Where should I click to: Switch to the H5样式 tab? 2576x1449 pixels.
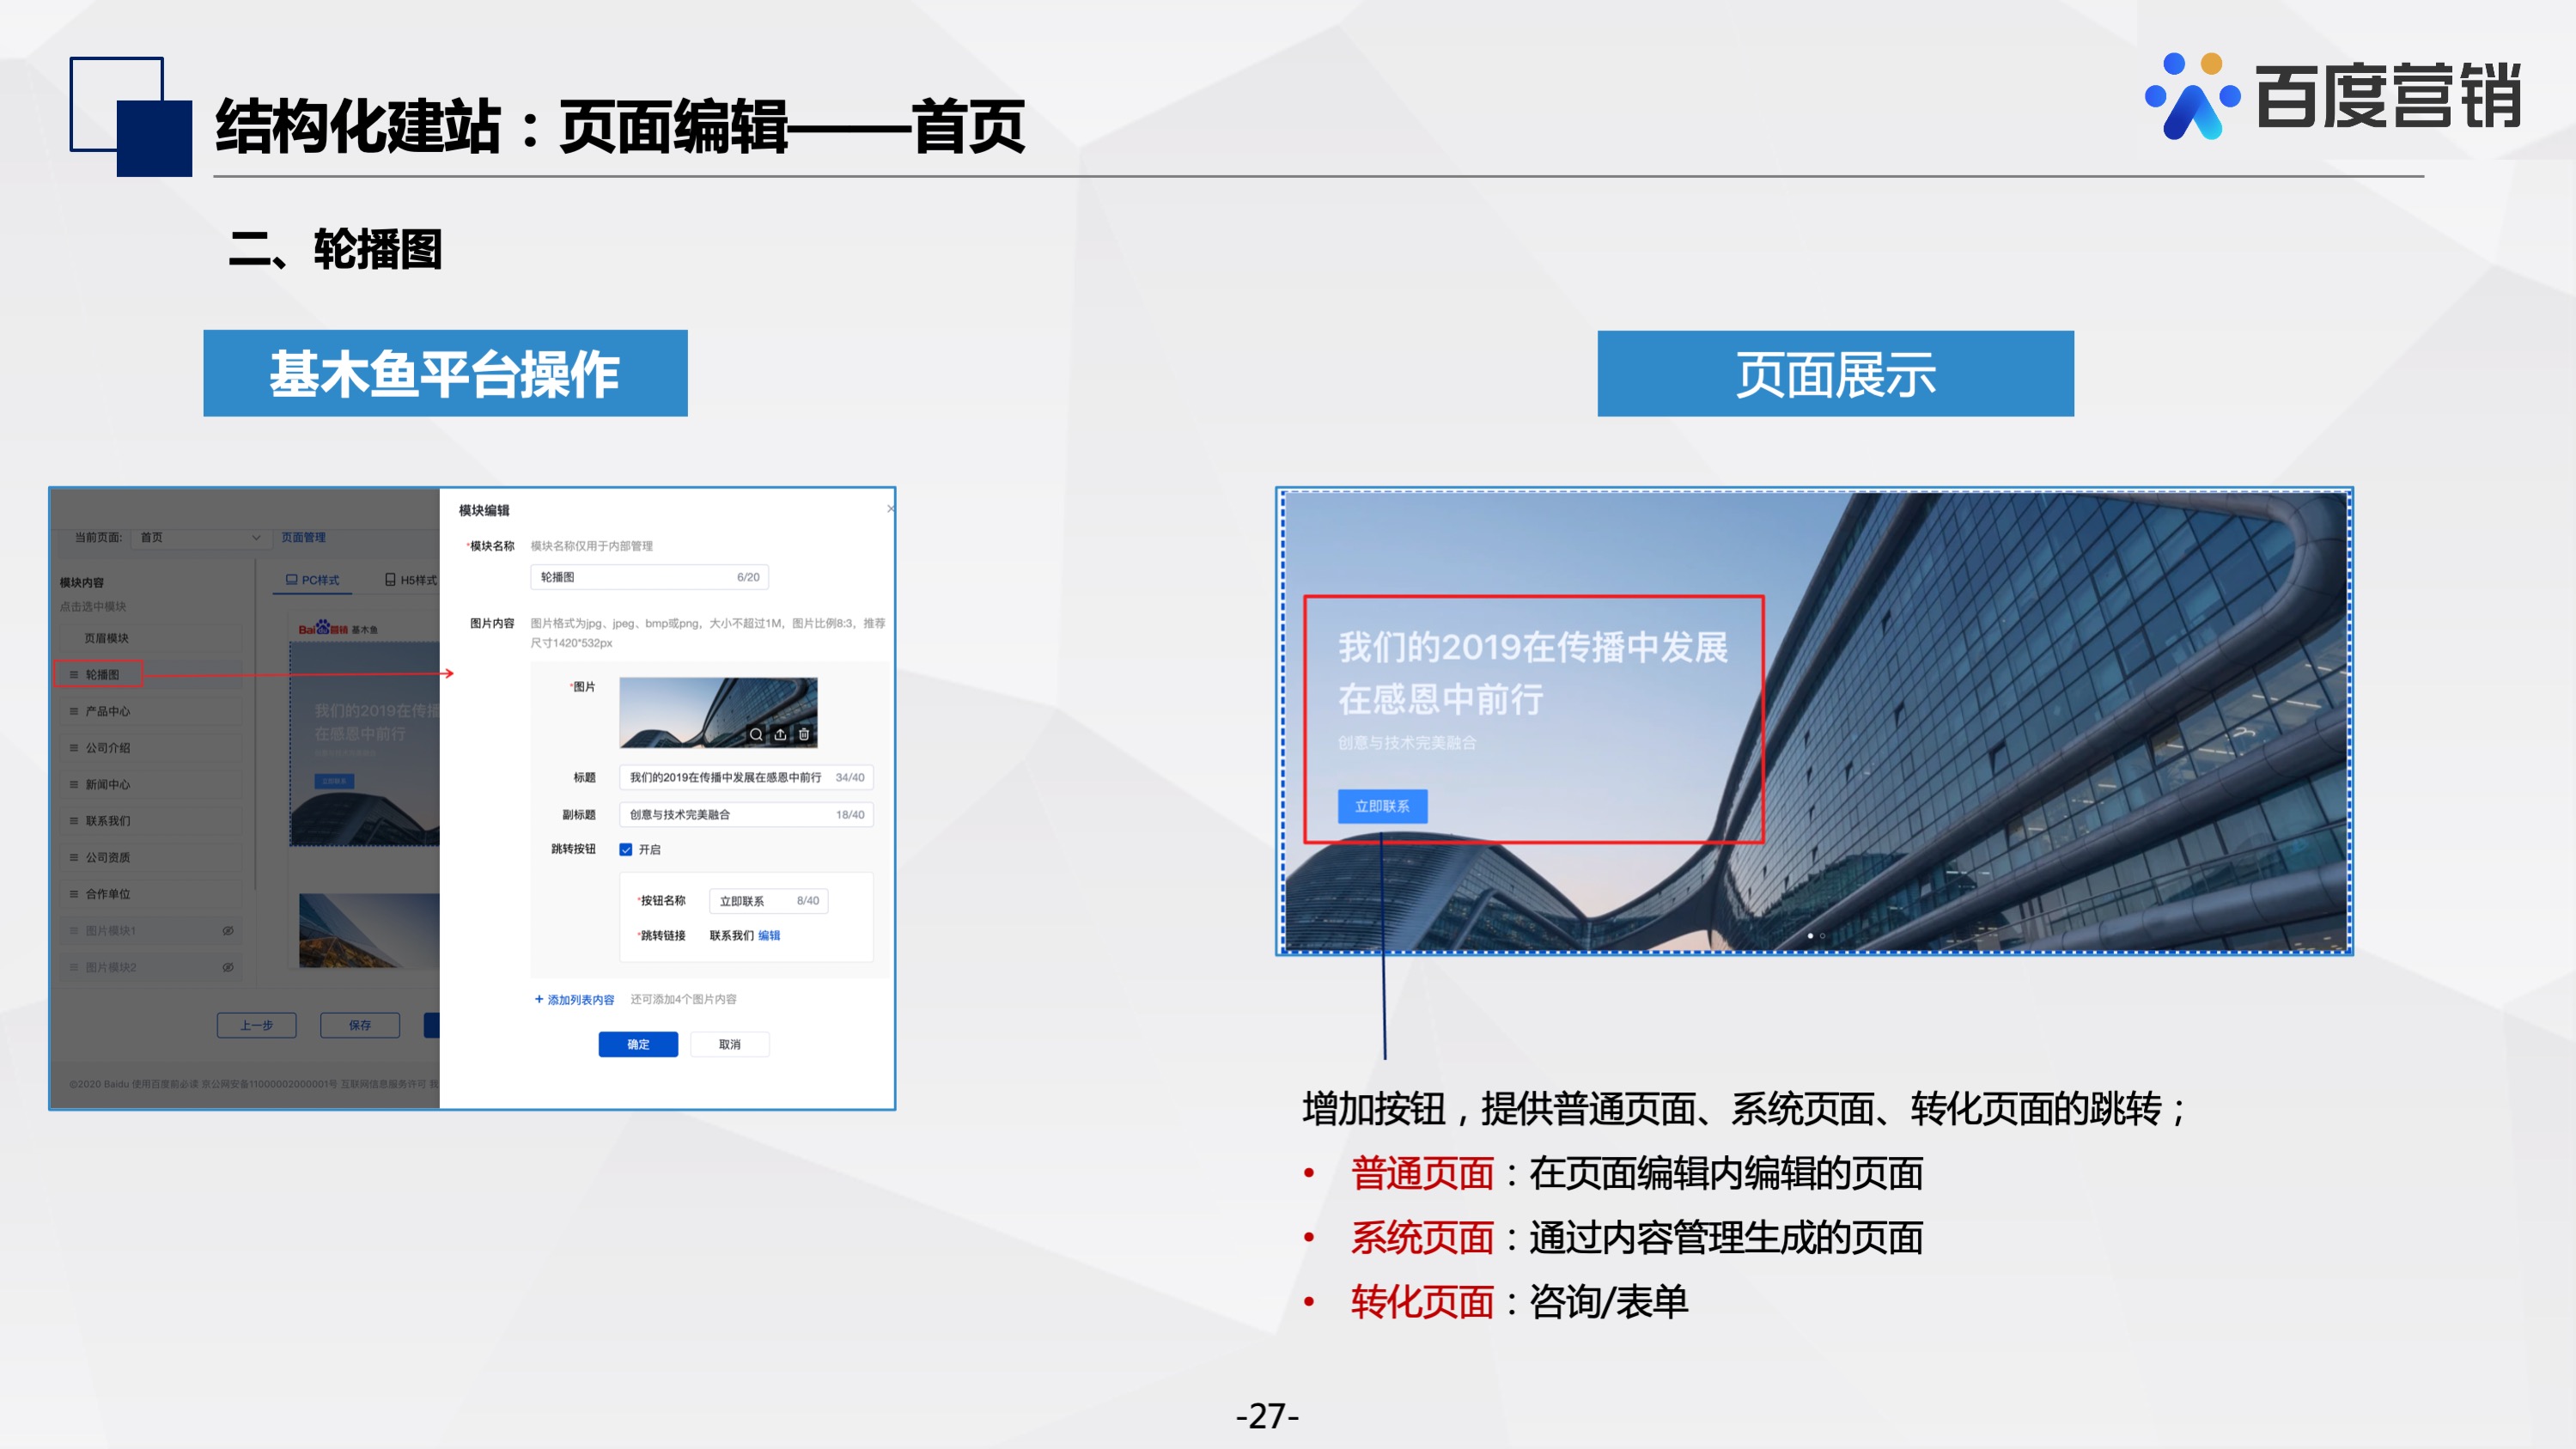pyautogui.click(x=411, y=580)
